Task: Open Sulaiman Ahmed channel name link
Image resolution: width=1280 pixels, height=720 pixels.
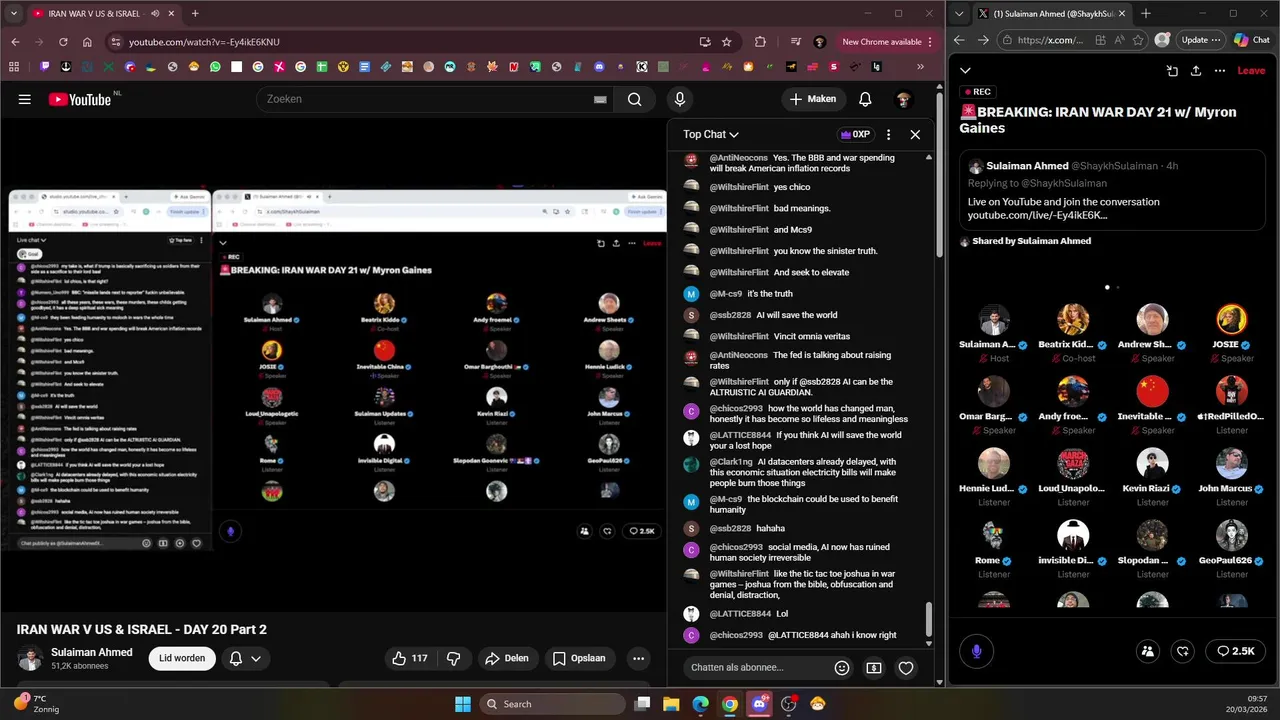Action: click(x=91, y=652)
